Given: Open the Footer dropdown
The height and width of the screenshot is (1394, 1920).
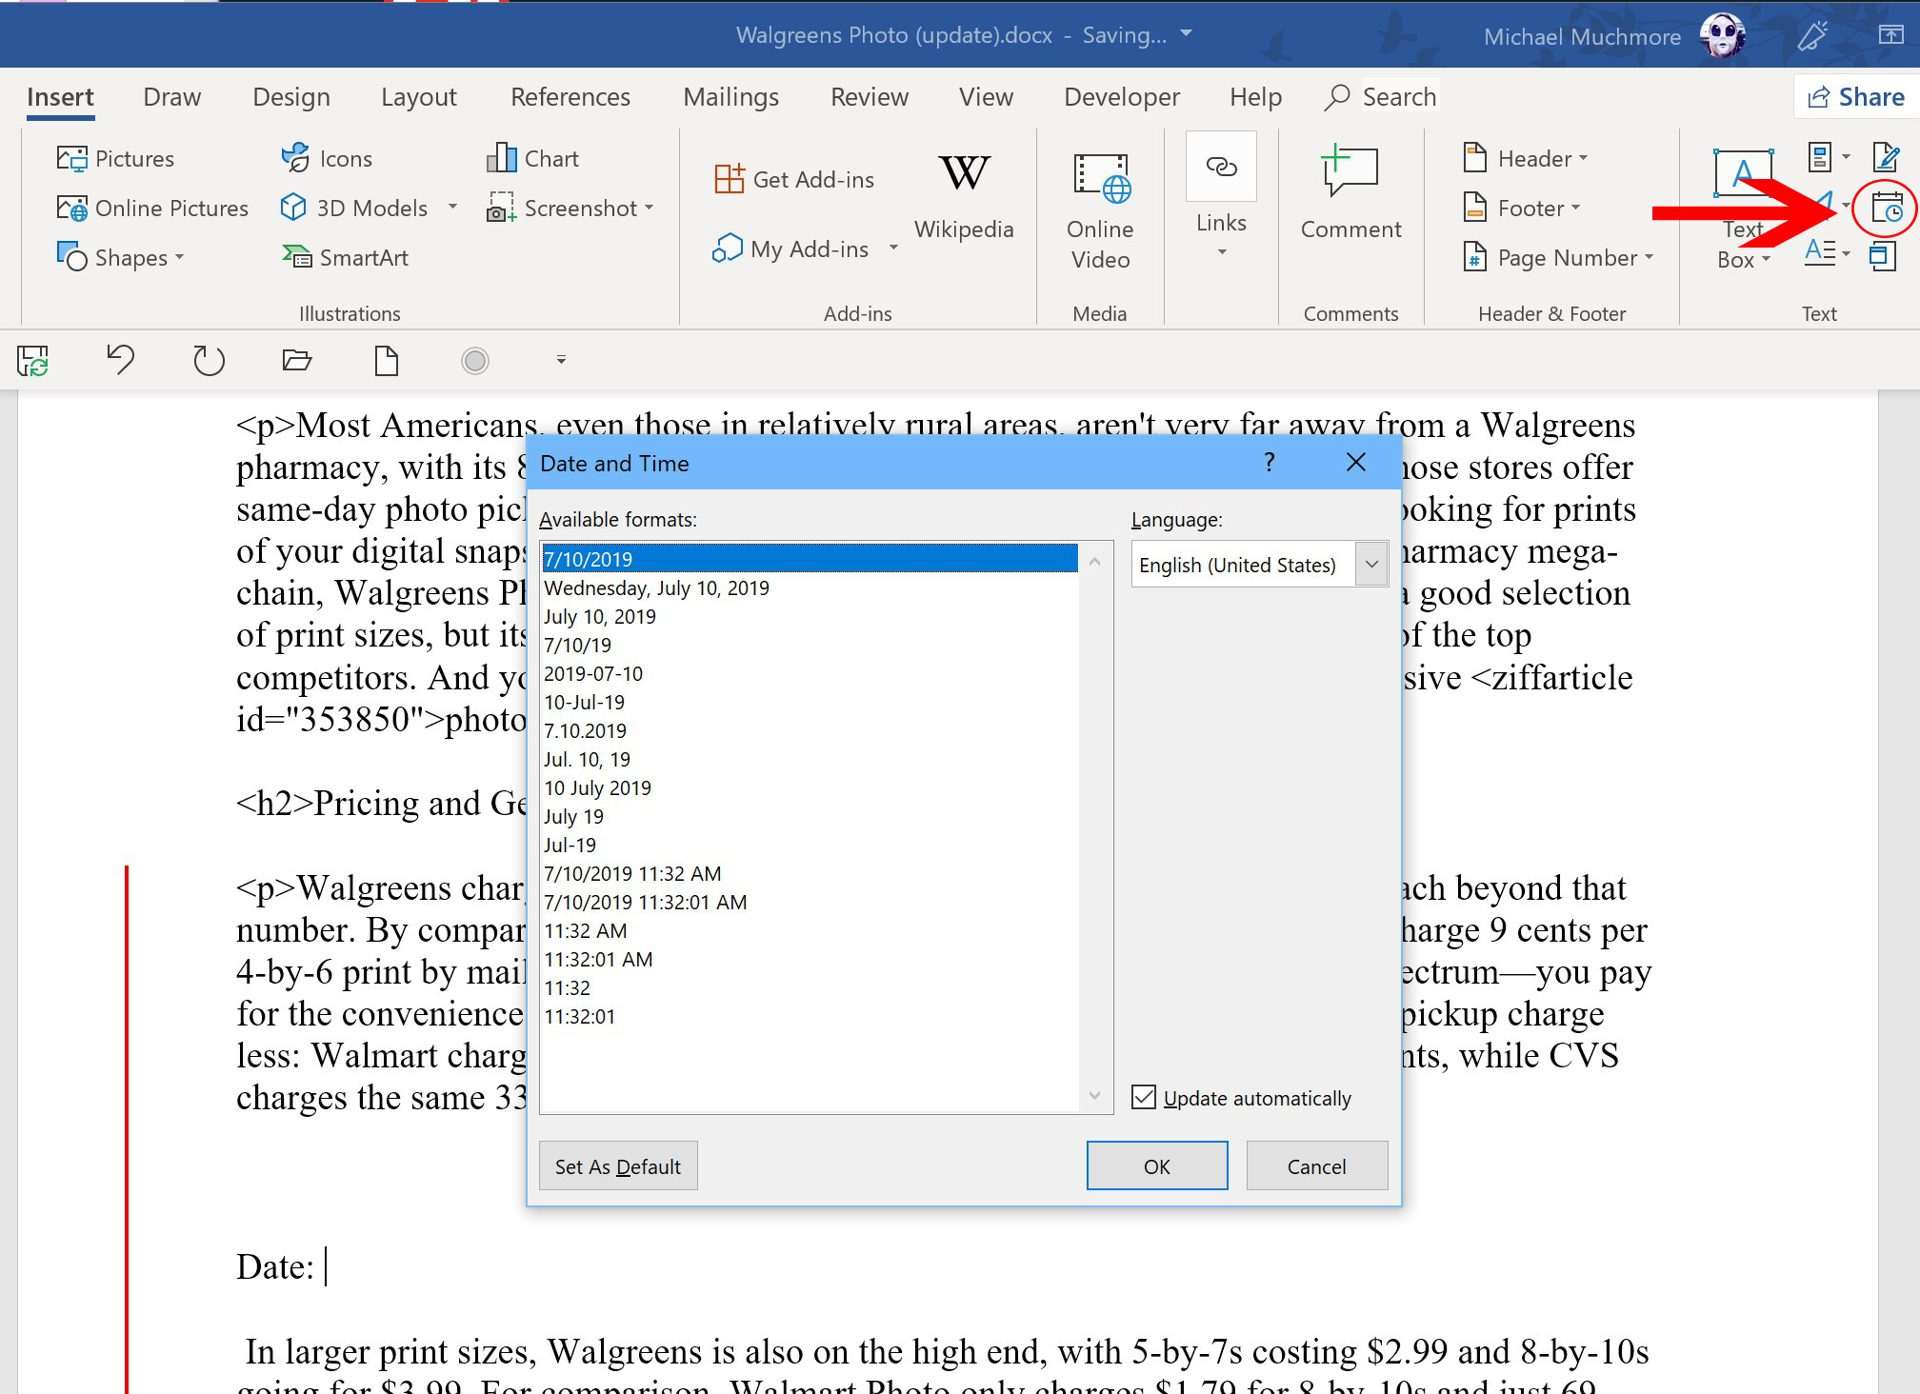Looking at the screenshot, I should tap(1521, 208).
